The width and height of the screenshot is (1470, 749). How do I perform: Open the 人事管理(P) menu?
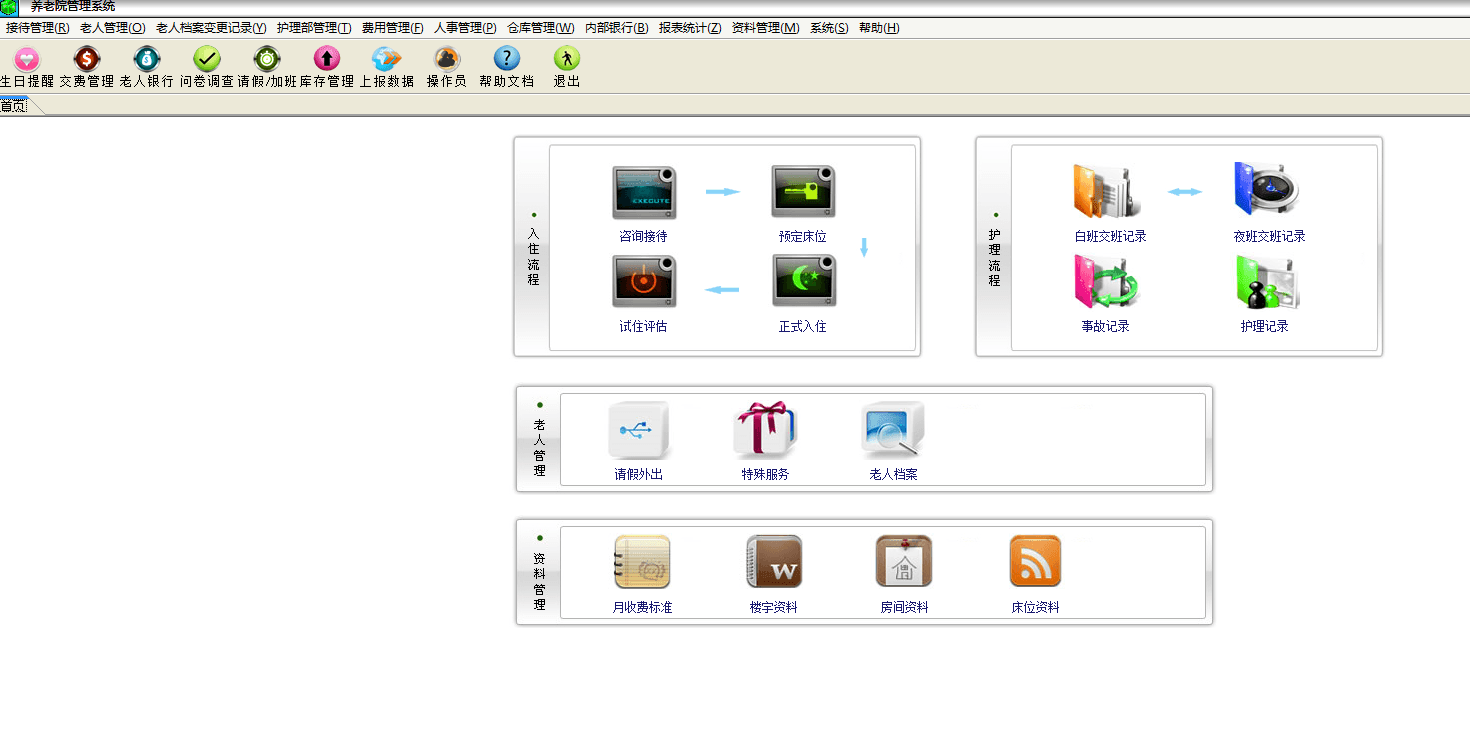click(465, 28)
